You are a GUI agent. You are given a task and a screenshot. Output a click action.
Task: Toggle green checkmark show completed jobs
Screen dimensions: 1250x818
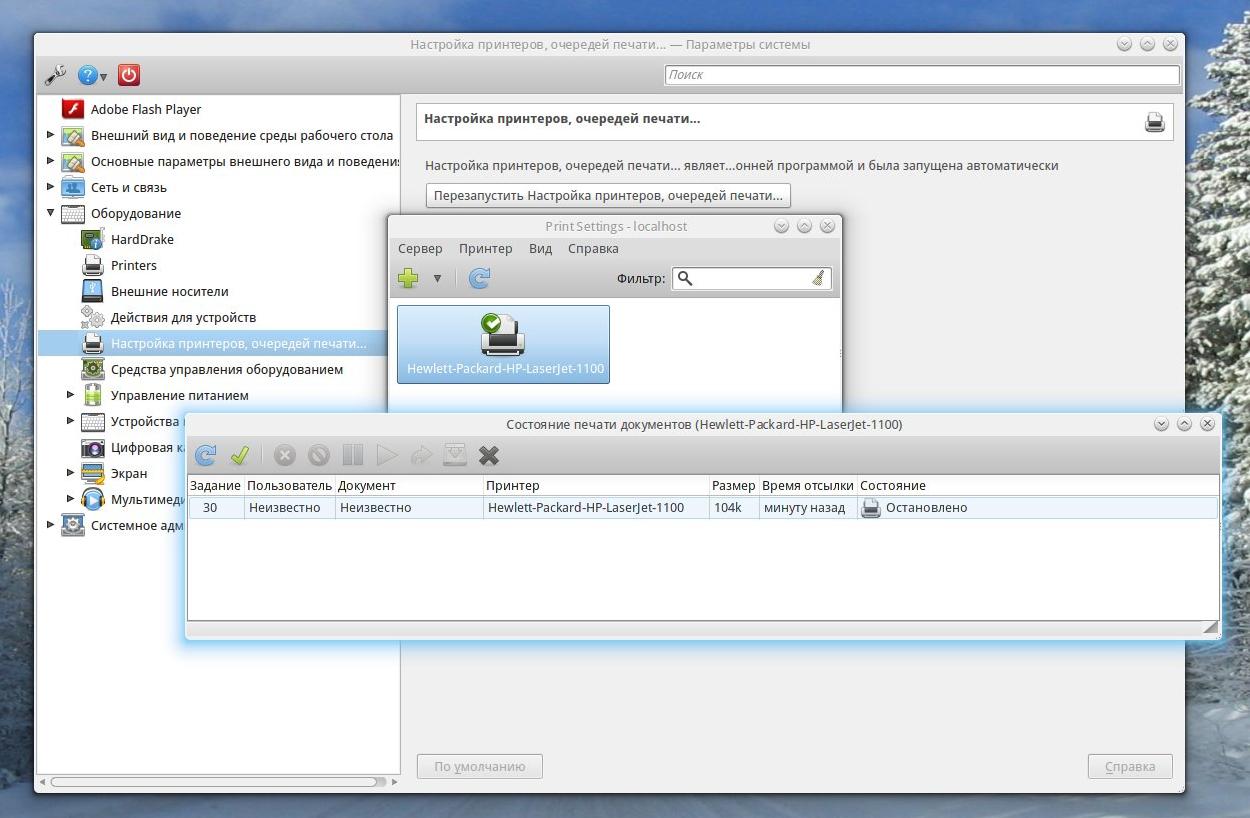240,455
